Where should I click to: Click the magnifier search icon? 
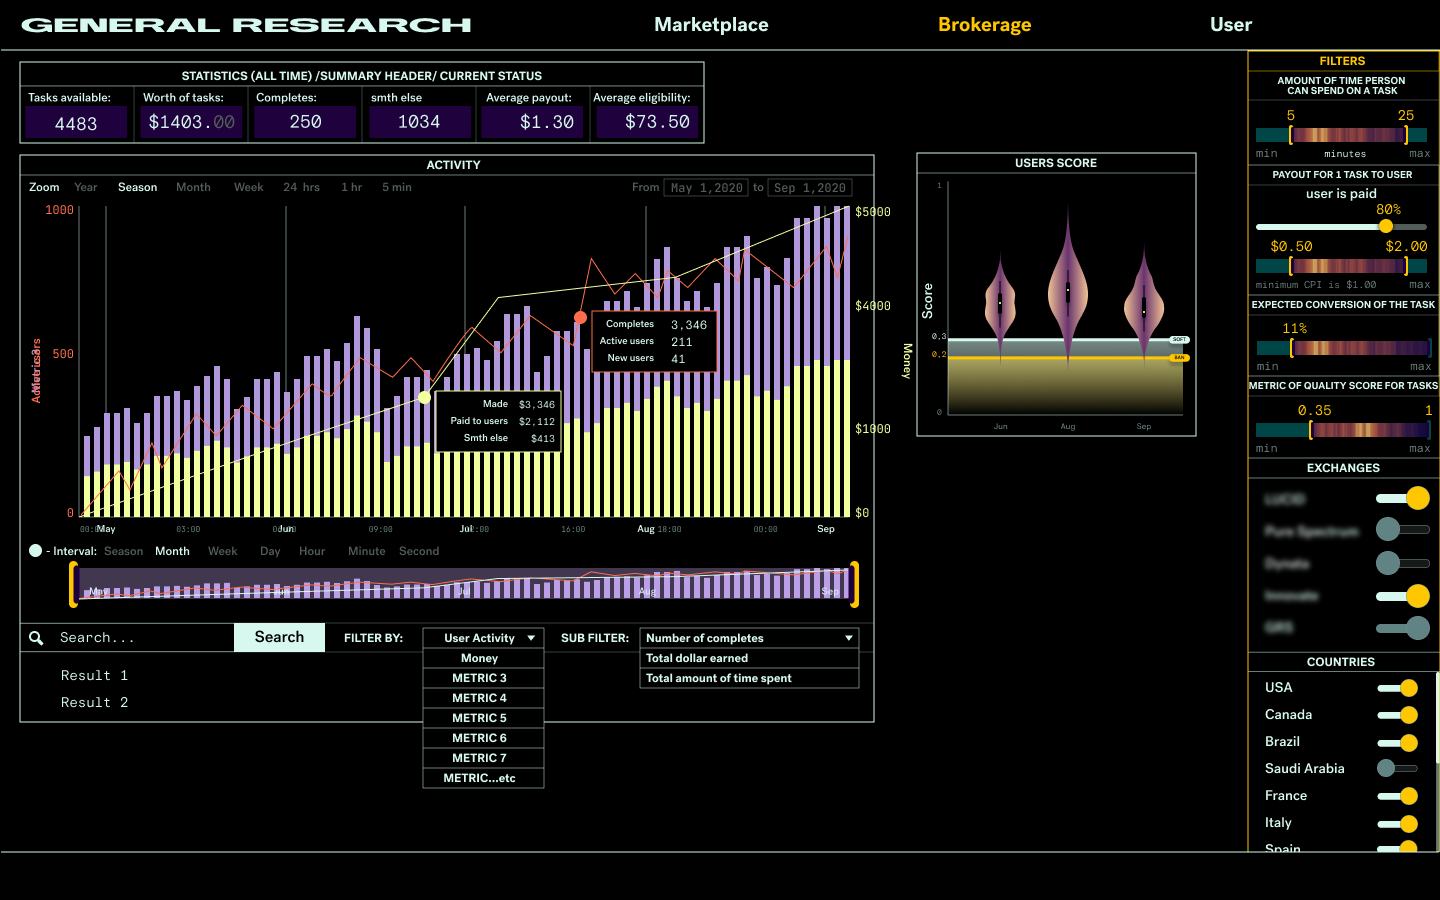[x=36, y=638]
